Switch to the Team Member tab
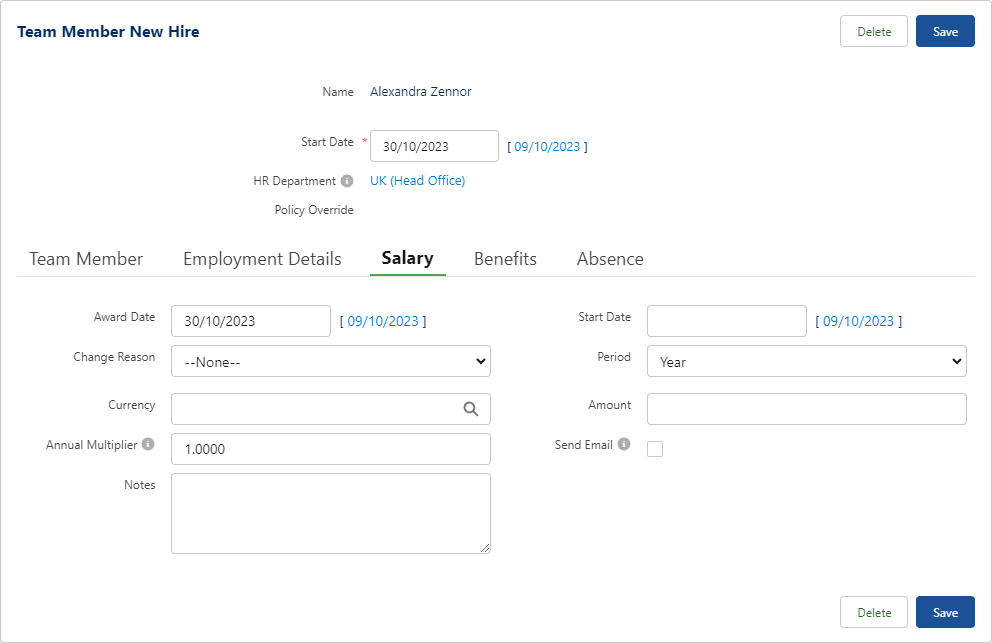Image resolution: width=992 pixels, height=643 pixels. 86,259
